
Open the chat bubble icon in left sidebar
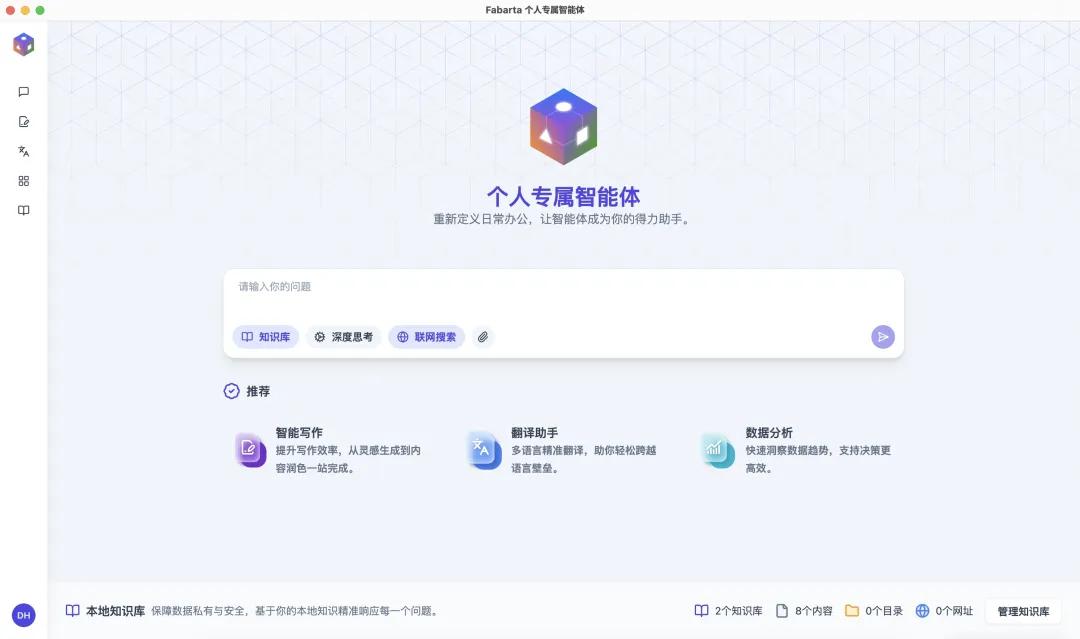point(23,91)
